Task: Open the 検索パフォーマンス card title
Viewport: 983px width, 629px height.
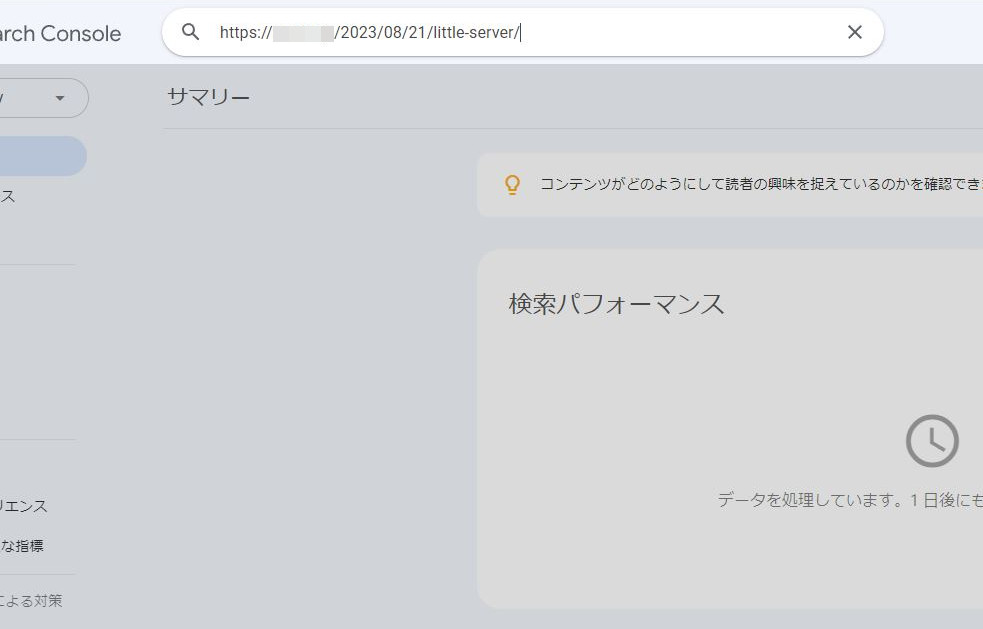Action: click(616, 304)
